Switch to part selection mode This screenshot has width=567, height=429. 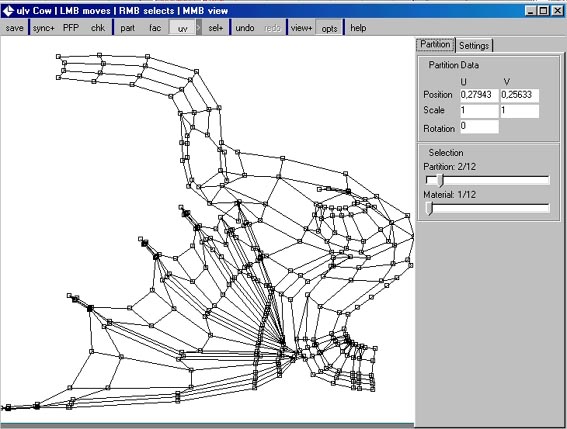pyautogui.click(x=128, y=28)
